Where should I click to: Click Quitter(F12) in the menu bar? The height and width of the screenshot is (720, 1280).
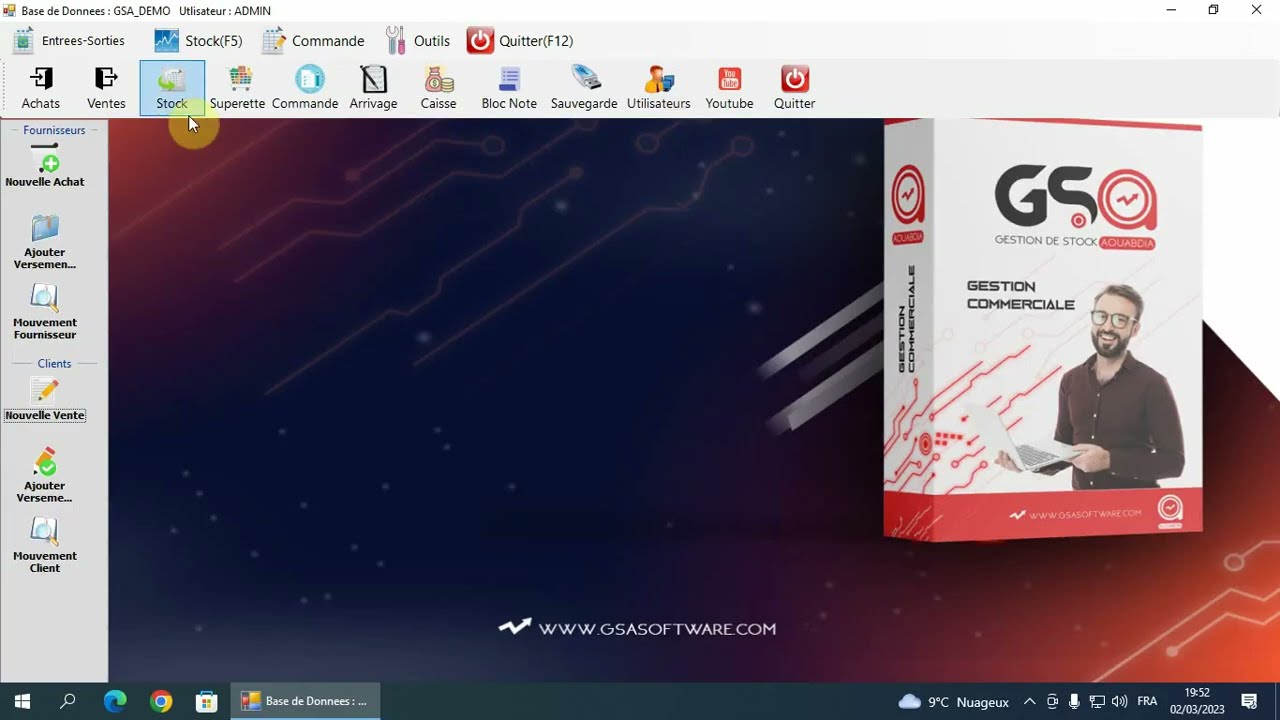[520, 41]
